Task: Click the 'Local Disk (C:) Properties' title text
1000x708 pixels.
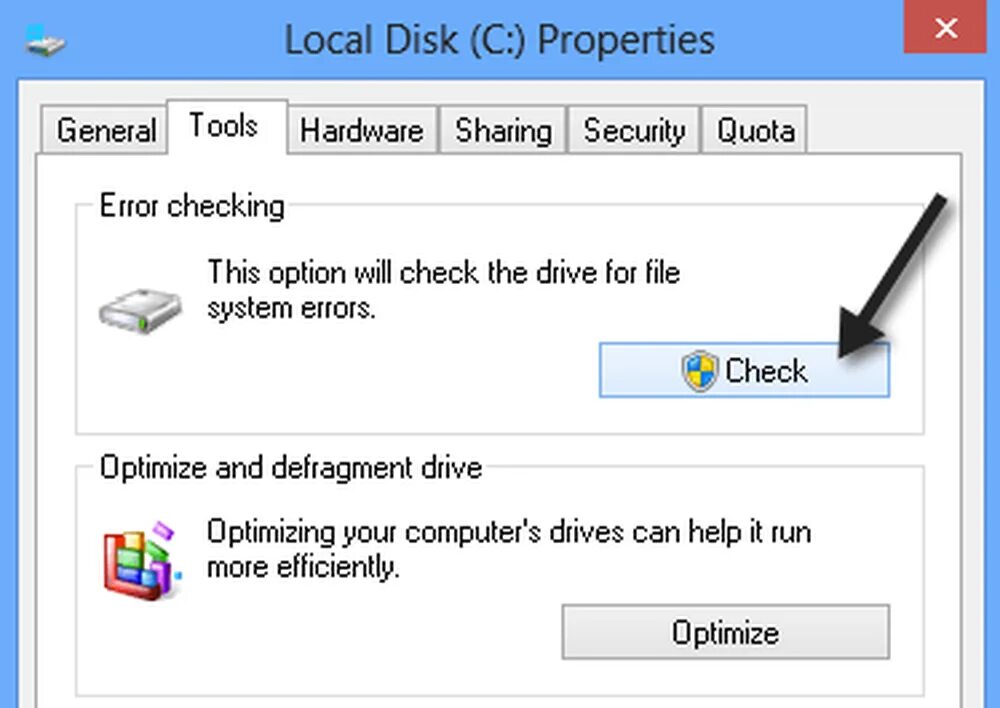Action: click(x=499, y=40)
